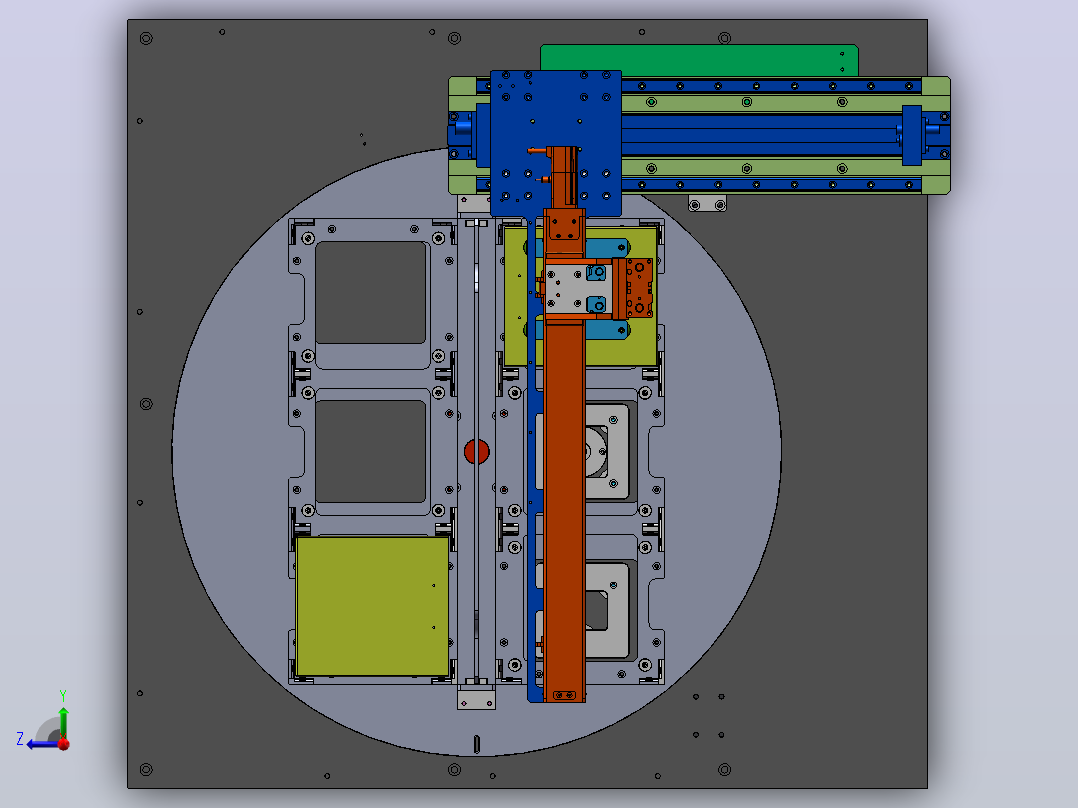Select the middle gray nest in the right fixture
Screen dimensions: 1078x808
[608, 451]
